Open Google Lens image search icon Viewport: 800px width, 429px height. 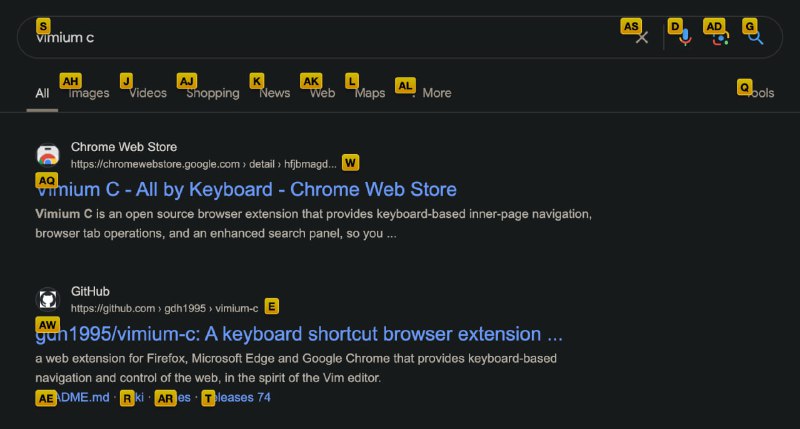point(720,38)
